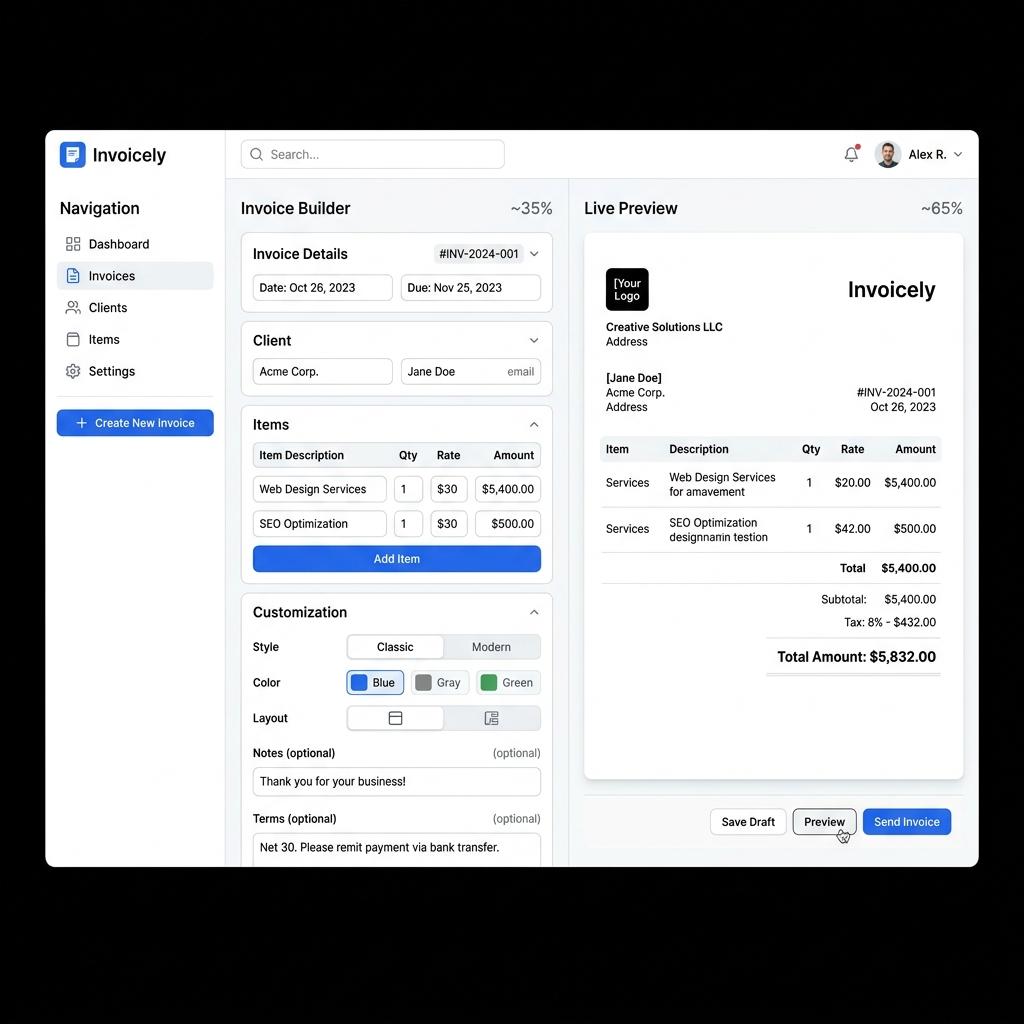The image size is (1024, 1024).
Task: Click Alex R. profile avatar
Action: tap(888, 155)
